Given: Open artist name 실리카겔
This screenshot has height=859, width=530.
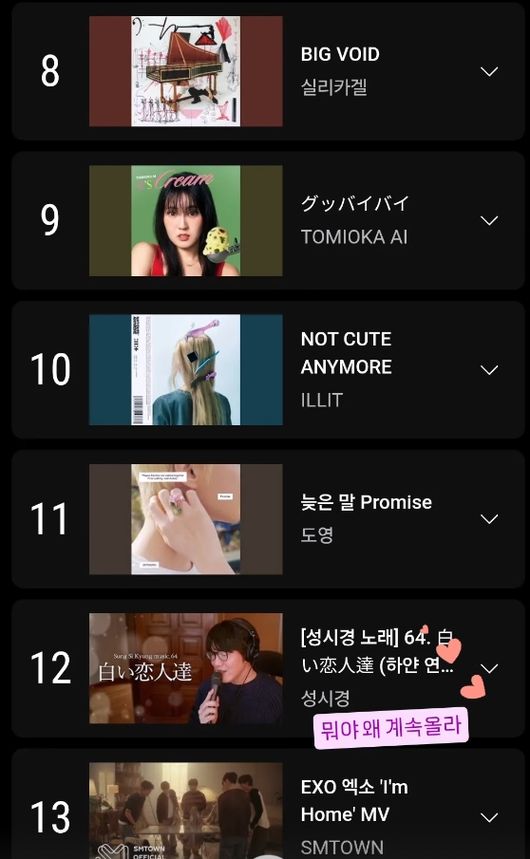Looking at the screenshot, I should (334, 87).
